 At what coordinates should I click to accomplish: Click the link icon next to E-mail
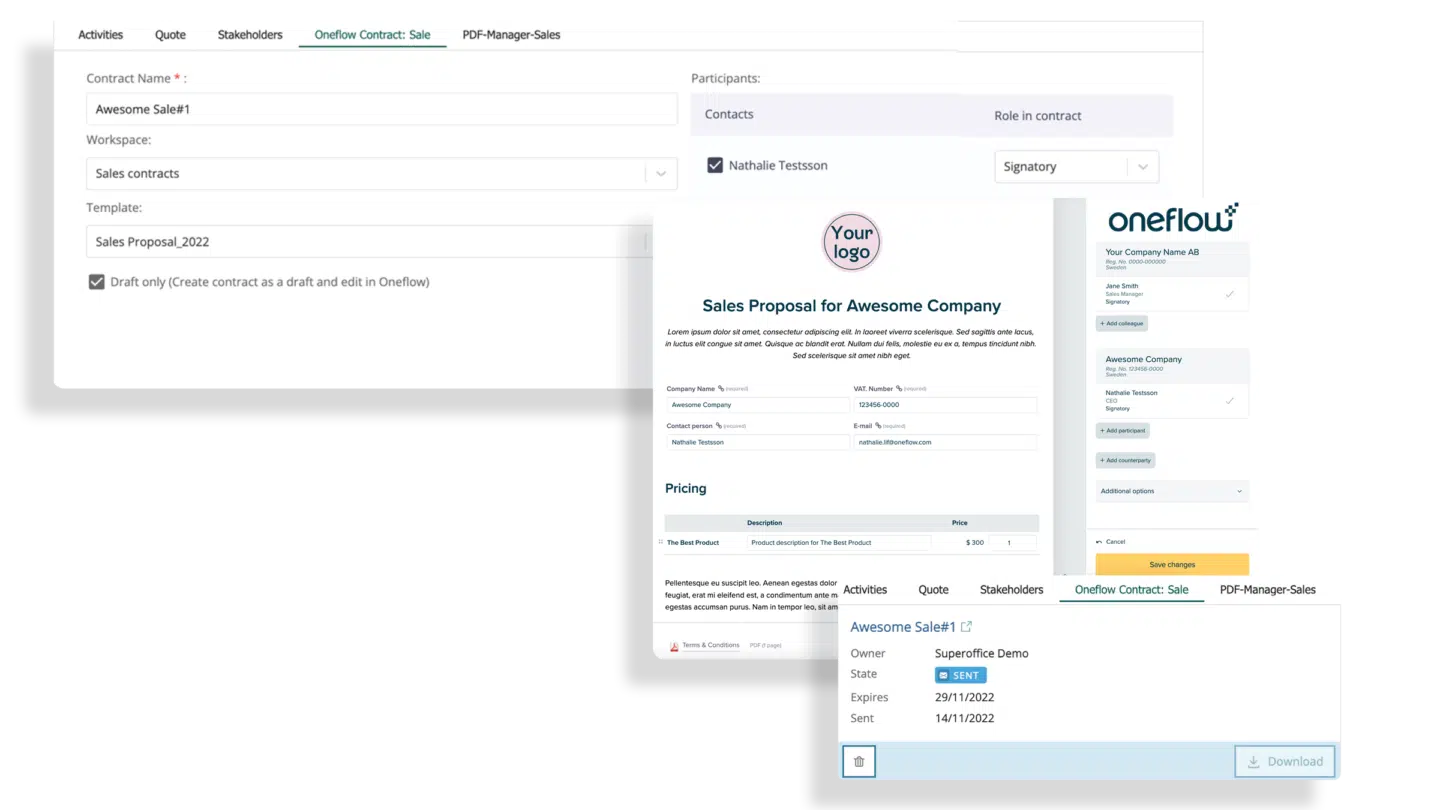click(878, 426)
